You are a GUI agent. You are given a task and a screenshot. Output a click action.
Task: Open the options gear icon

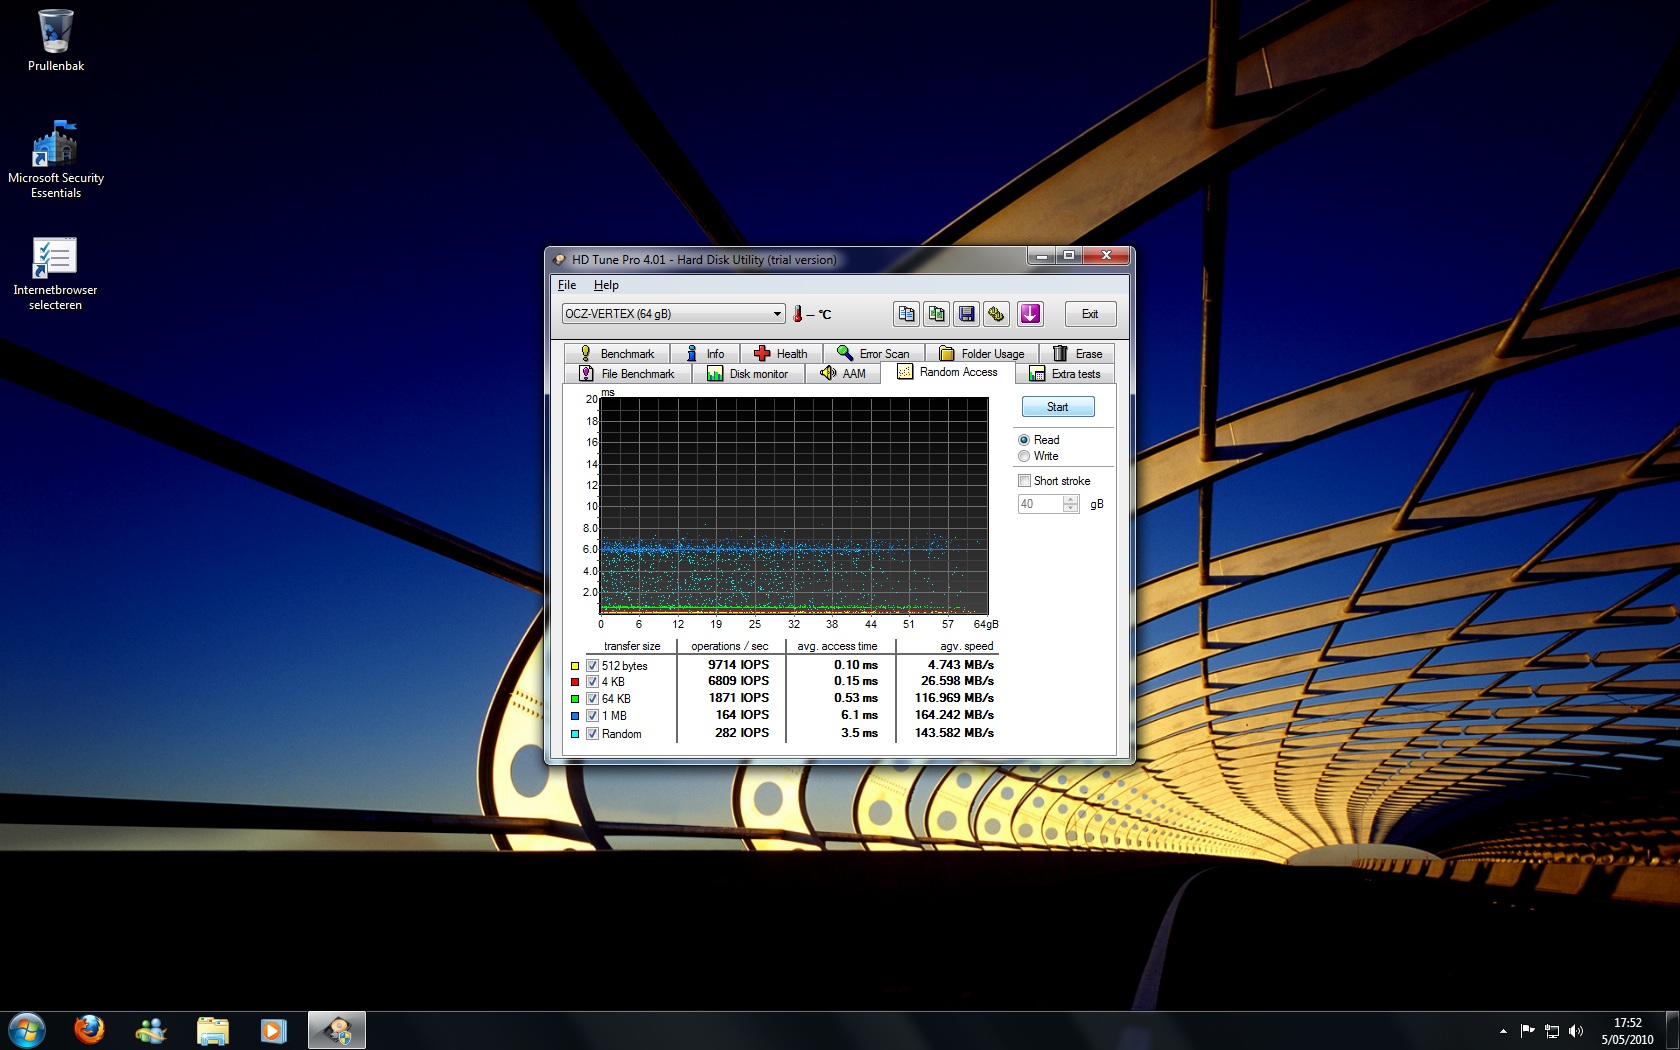996,314
